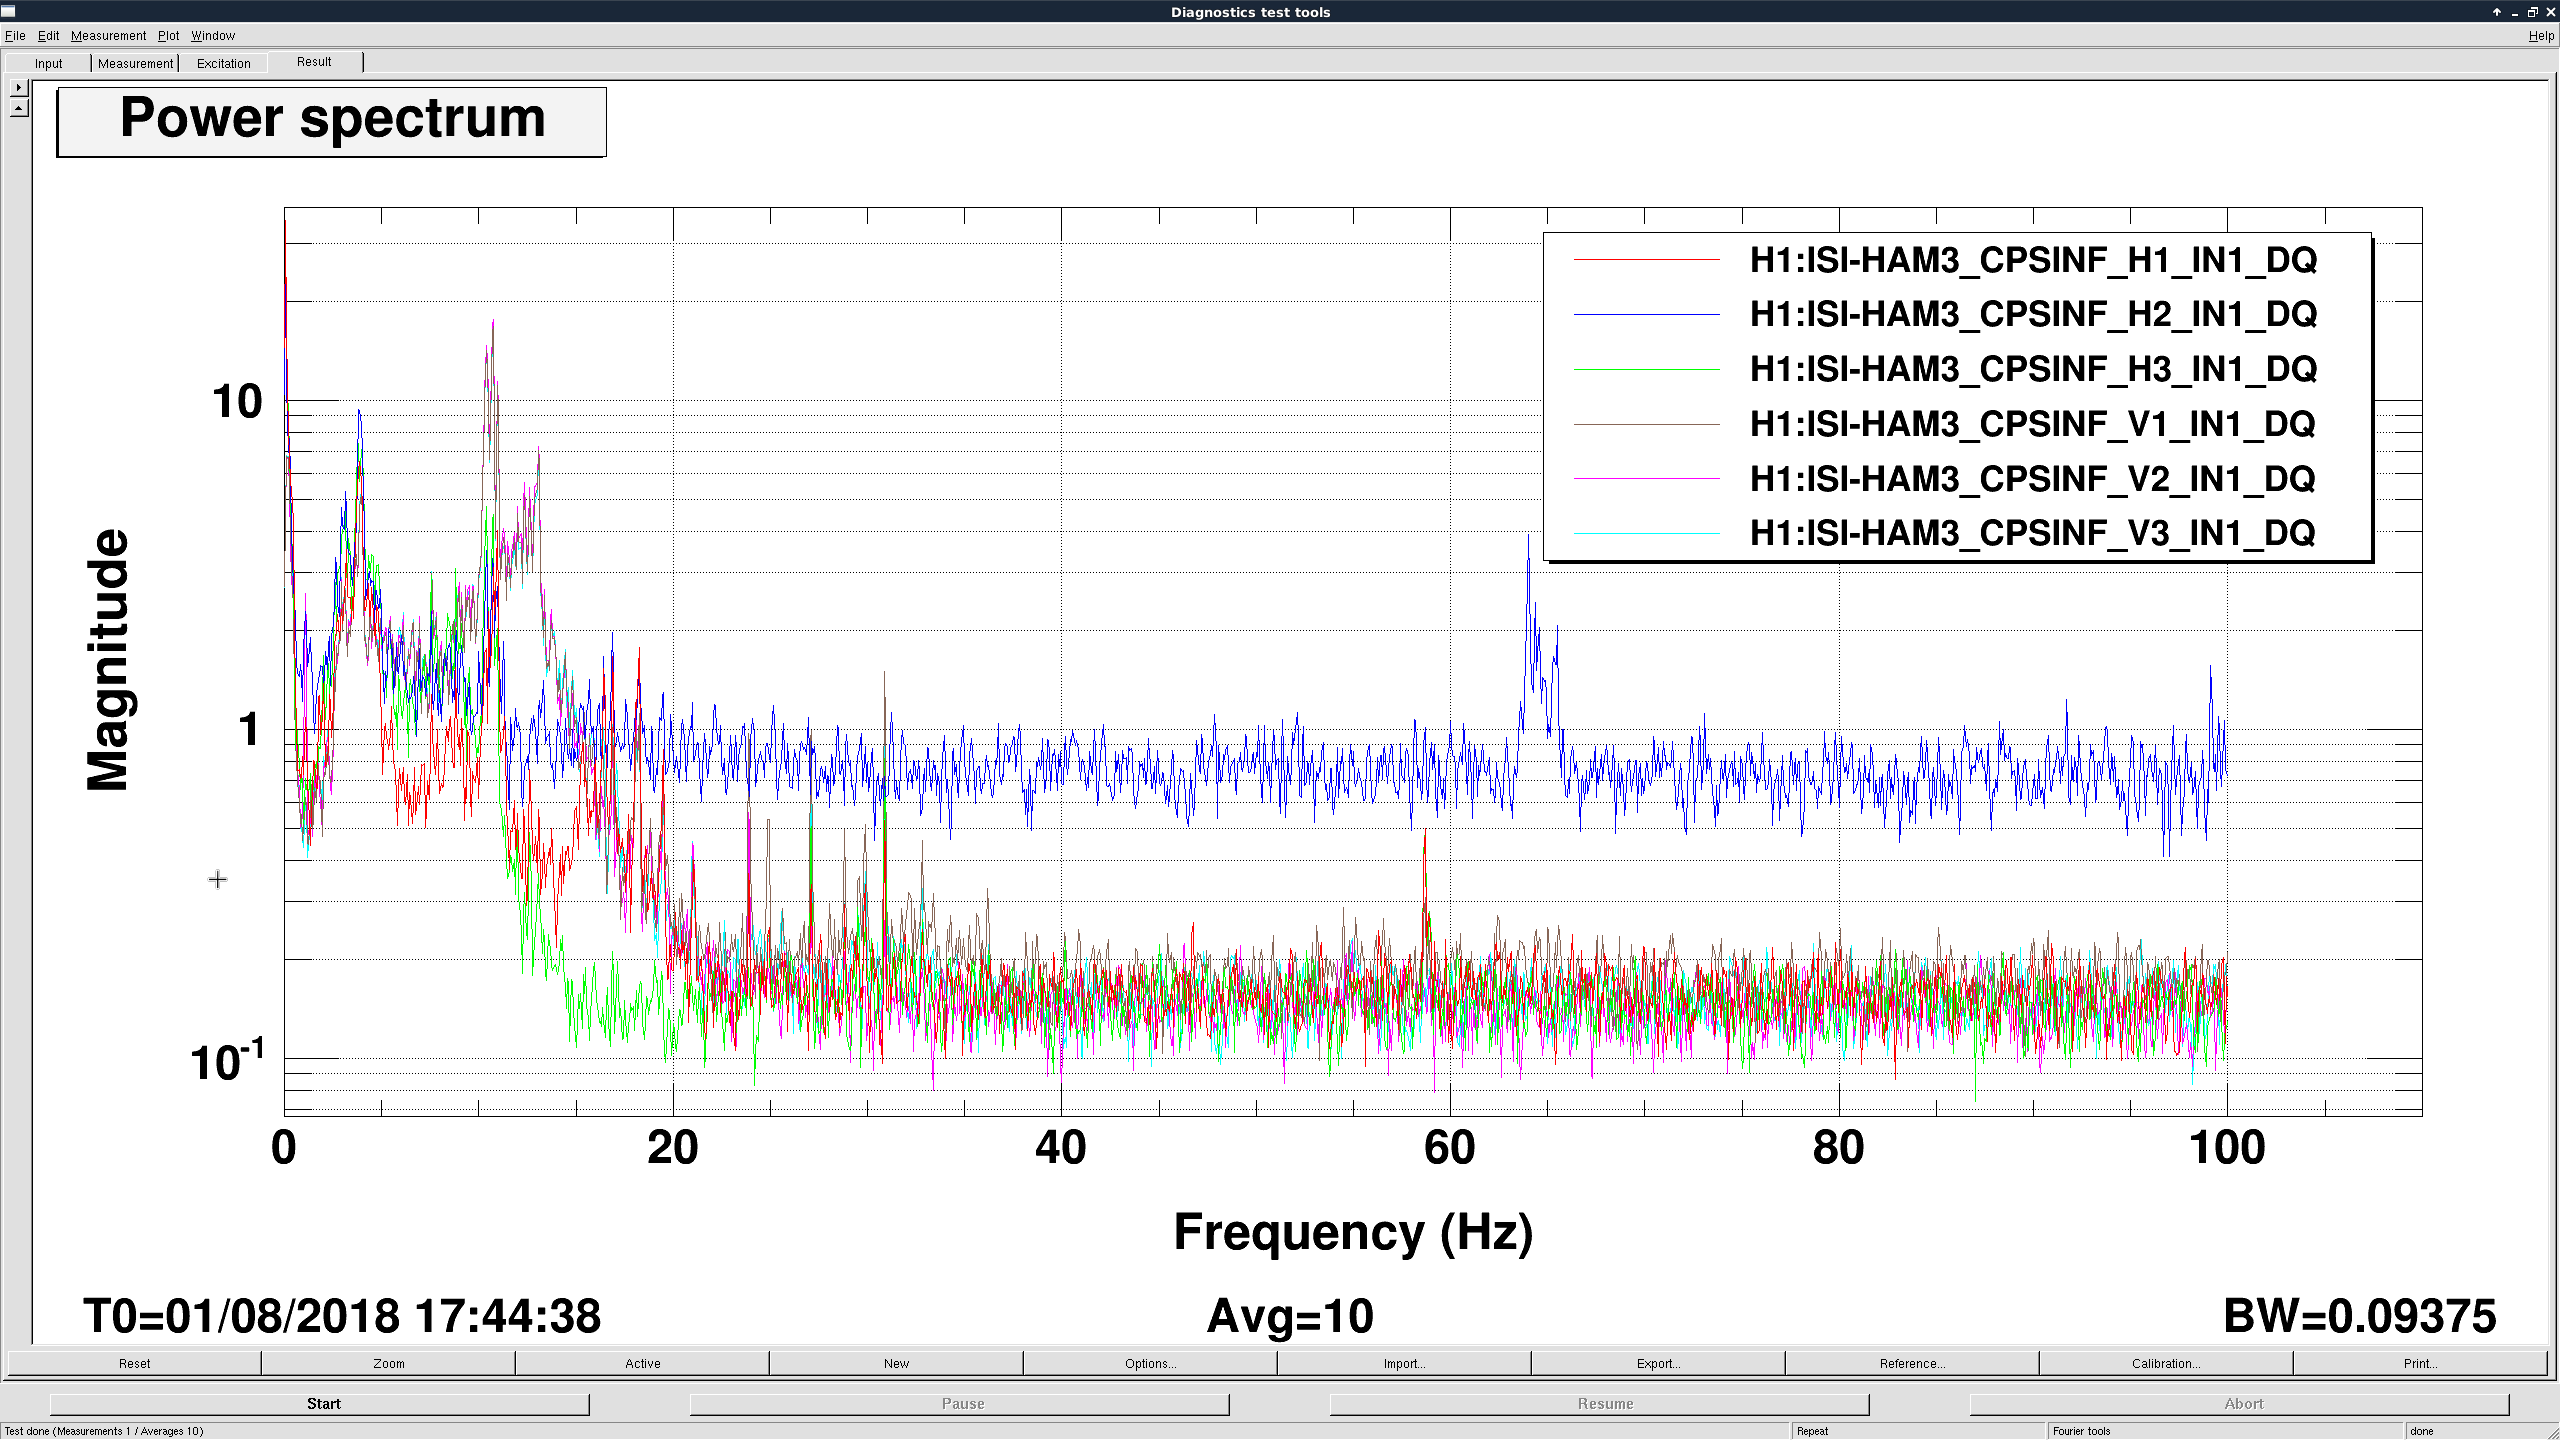Click the Start button
This screenshot has width=2560, height=1440.
point(323,1404)
